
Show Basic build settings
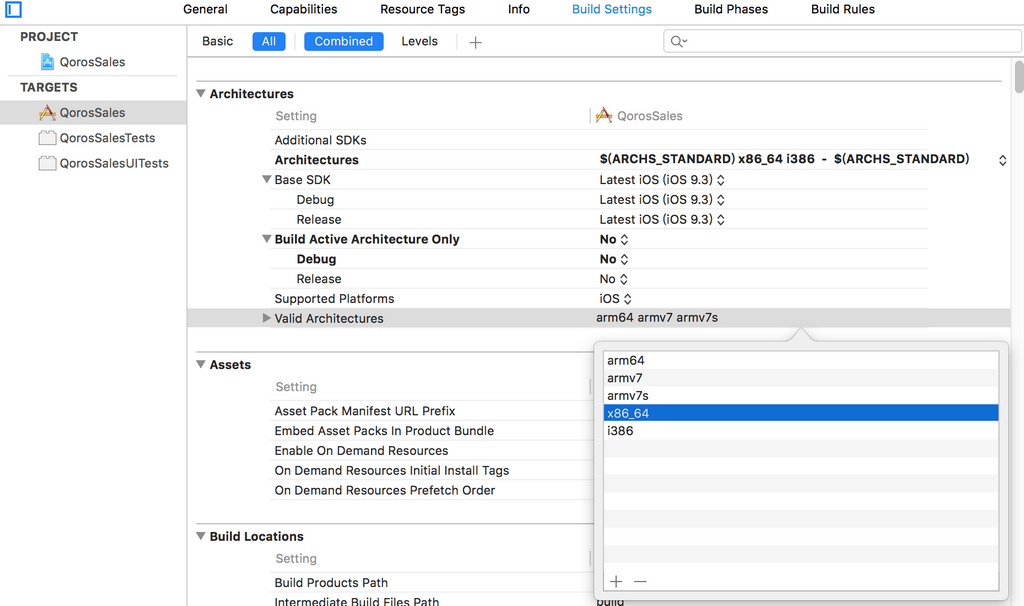coord(217,41)
